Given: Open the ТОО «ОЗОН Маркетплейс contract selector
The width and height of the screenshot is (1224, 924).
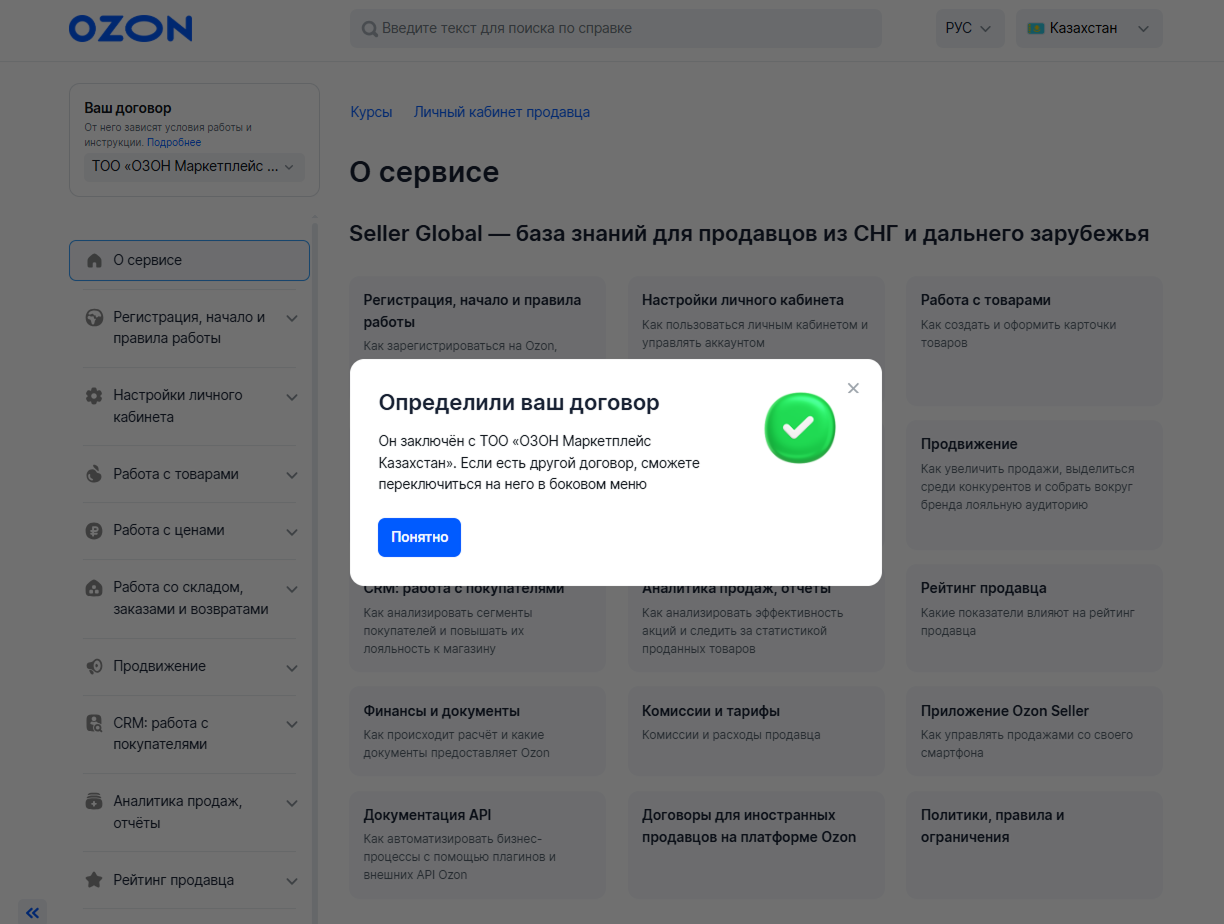Looking at the screenshot, I should (194, 167).
